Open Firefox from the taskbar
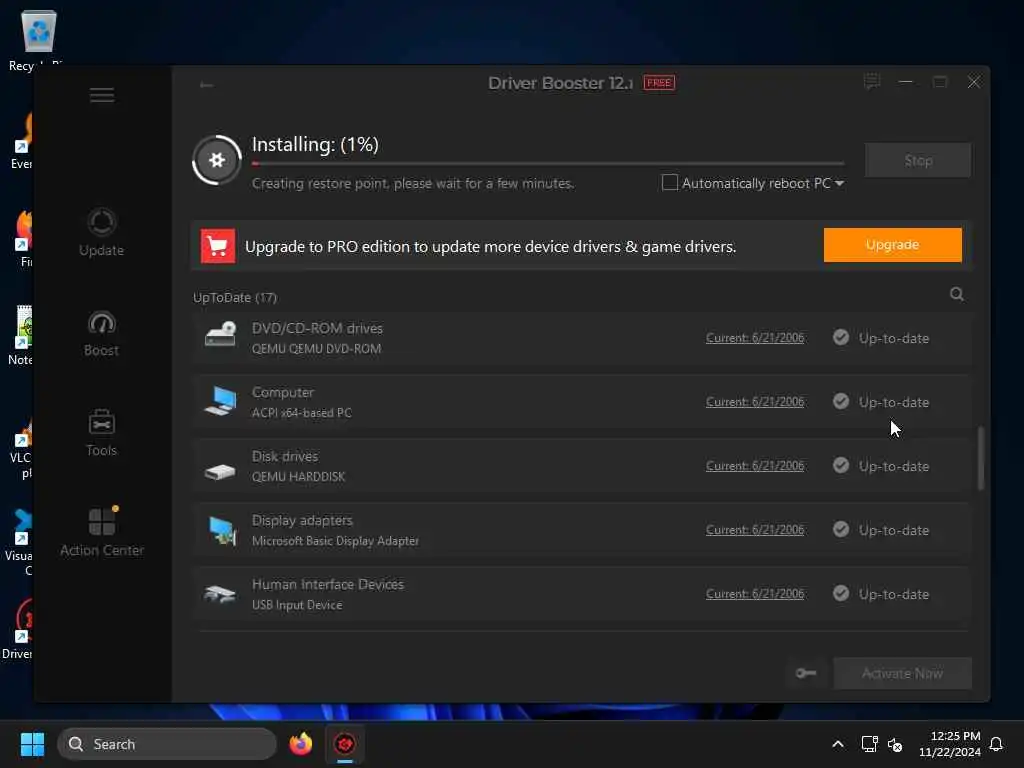 [300, 744]
